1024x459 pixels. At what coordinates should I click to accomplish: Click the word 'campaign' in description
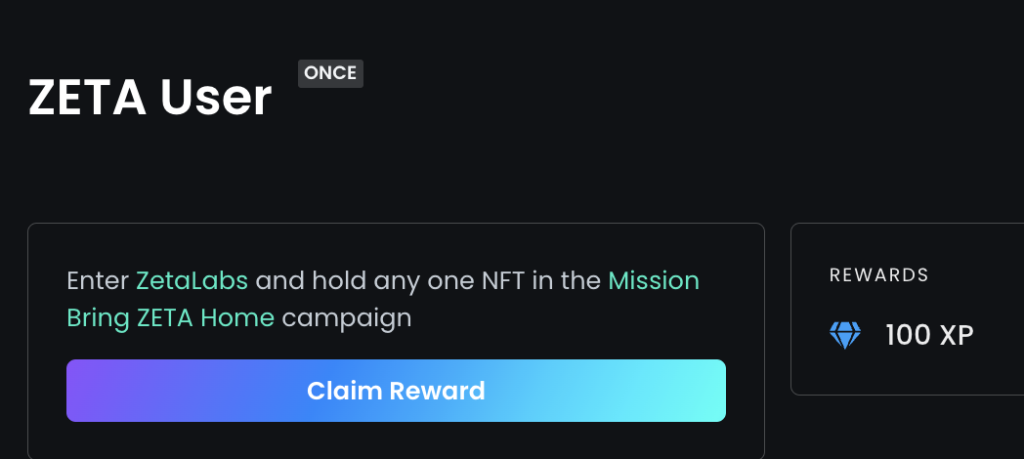(347, 319)
